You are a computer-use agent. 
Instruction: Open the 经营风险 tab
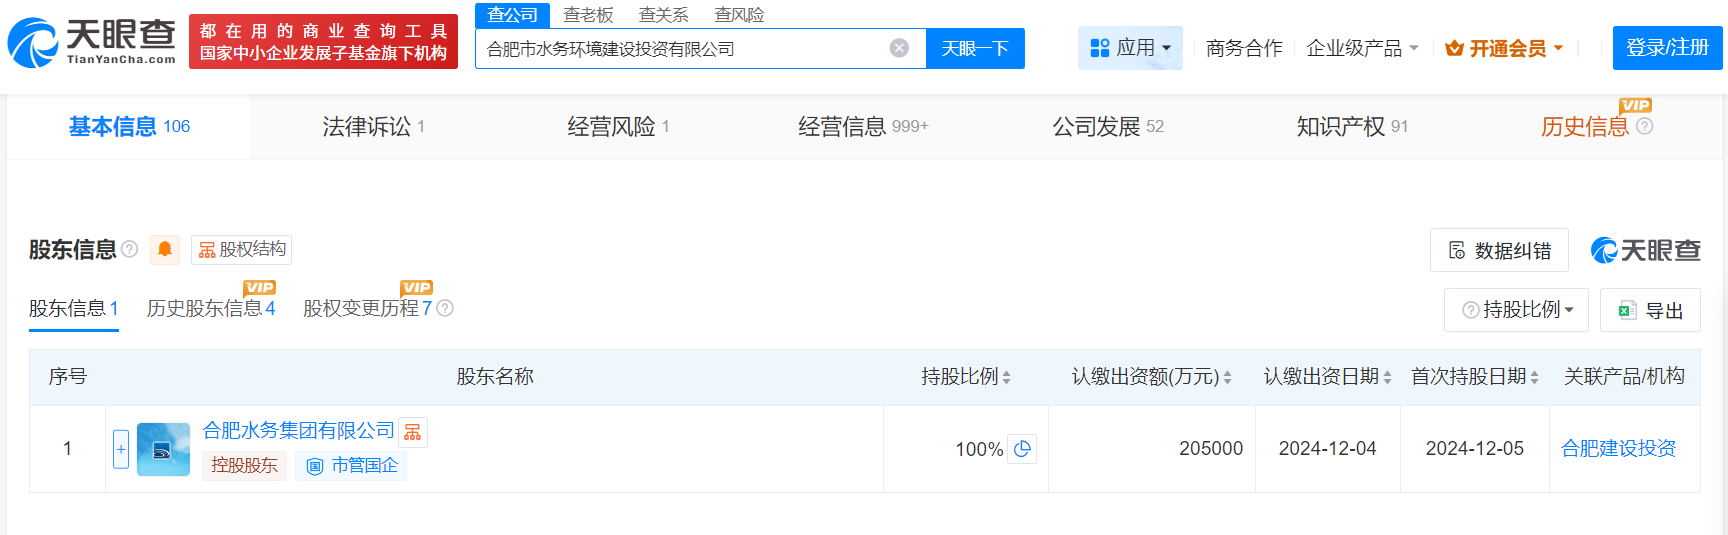pyautogui.click(x=618, y=126)
